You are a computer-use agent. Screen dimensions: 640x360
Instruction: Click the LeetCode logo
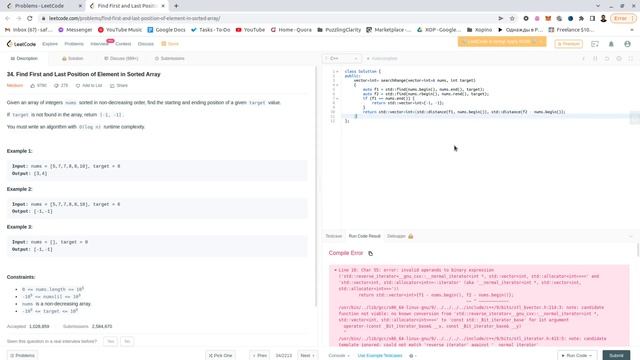pos(21,44)
